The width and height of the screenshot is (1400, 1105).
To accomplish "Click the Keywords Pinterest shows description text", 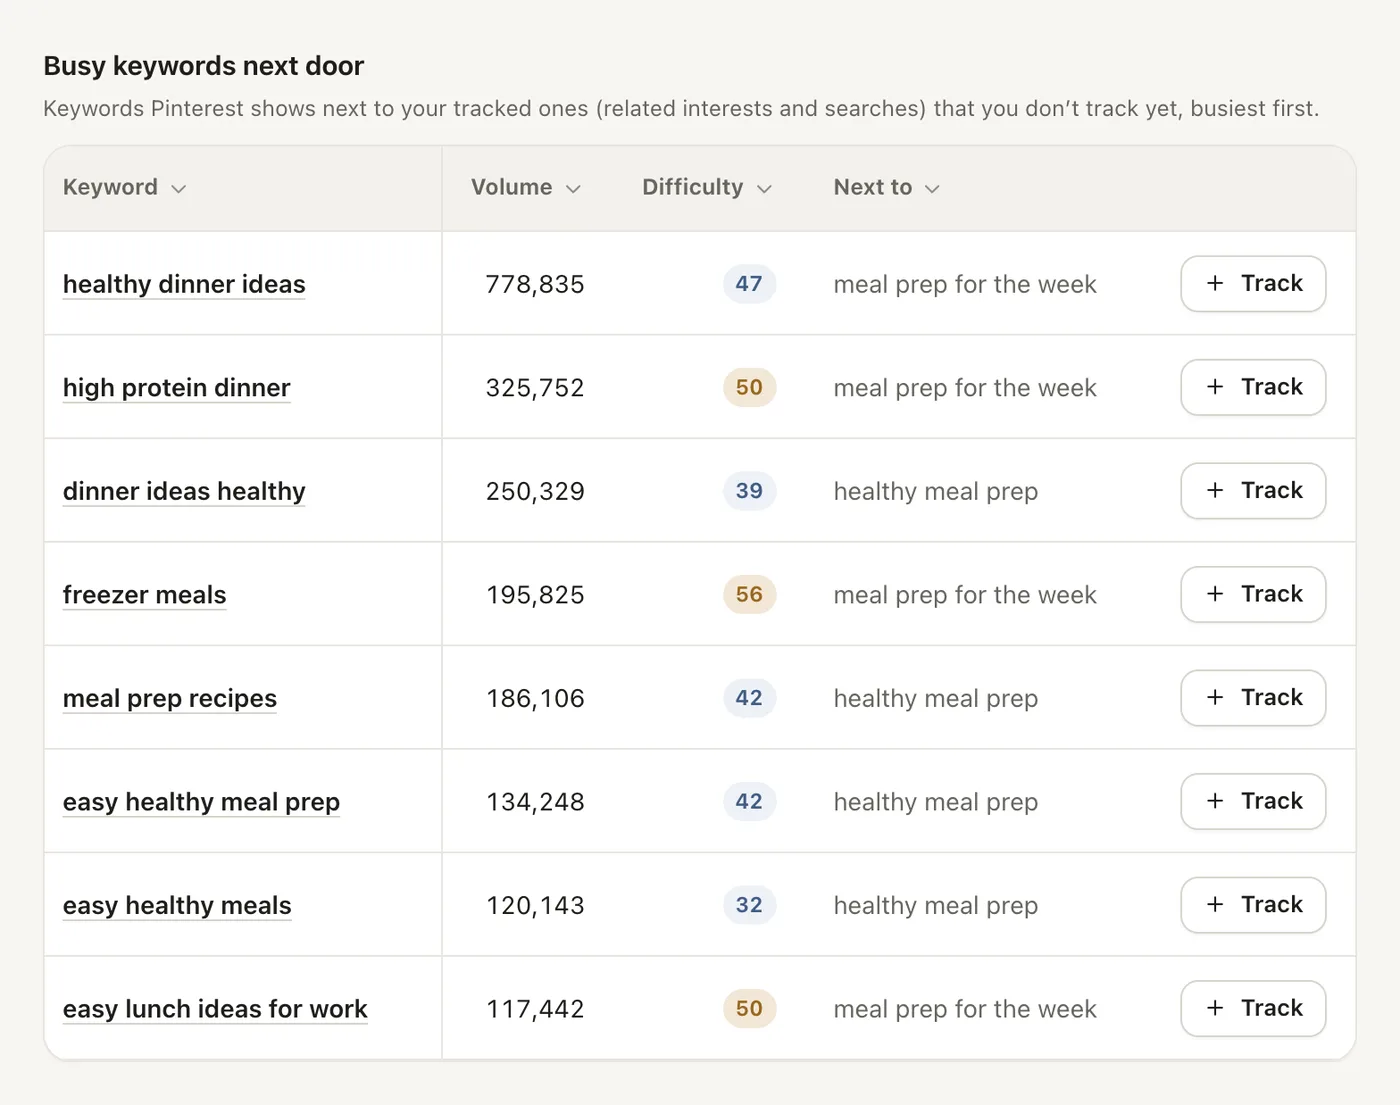I will [x=681, y=108].
